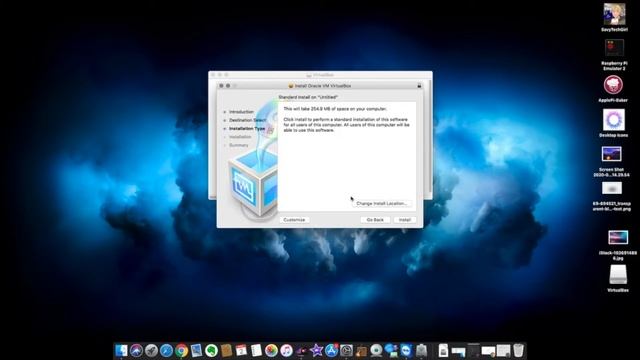
Task: Open the brown notebook icon in dock
Action: click(x=226, y=350)
